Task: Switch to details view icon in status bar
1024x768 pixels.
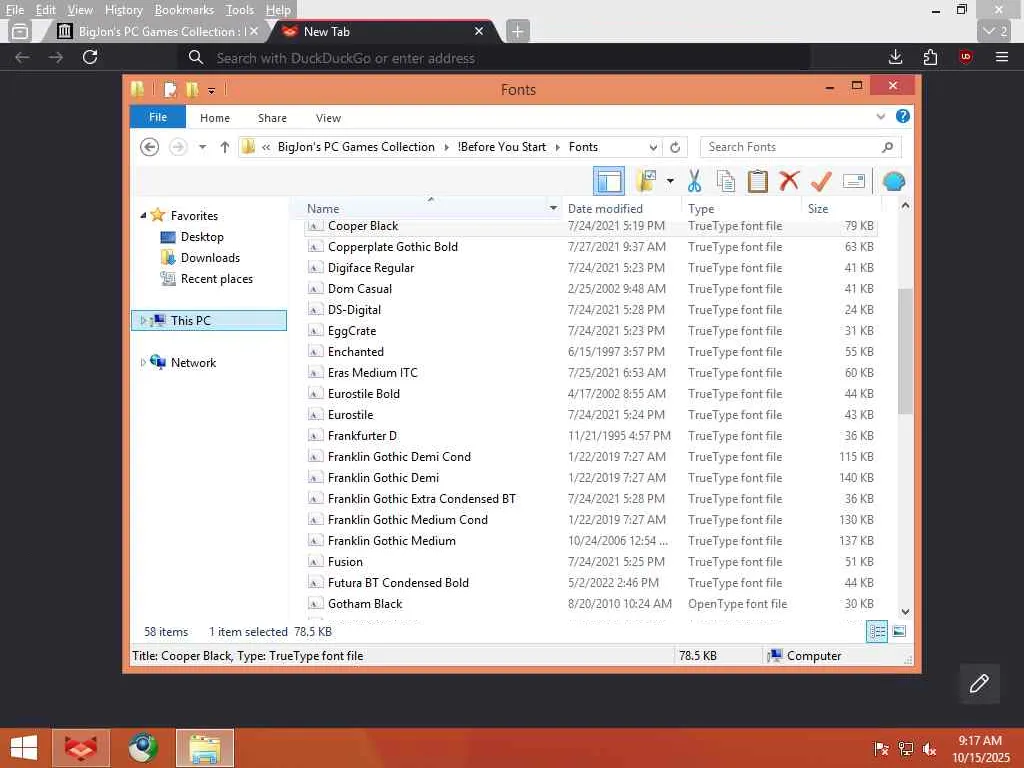Action: pyautogui.click(x=876, y=632)
